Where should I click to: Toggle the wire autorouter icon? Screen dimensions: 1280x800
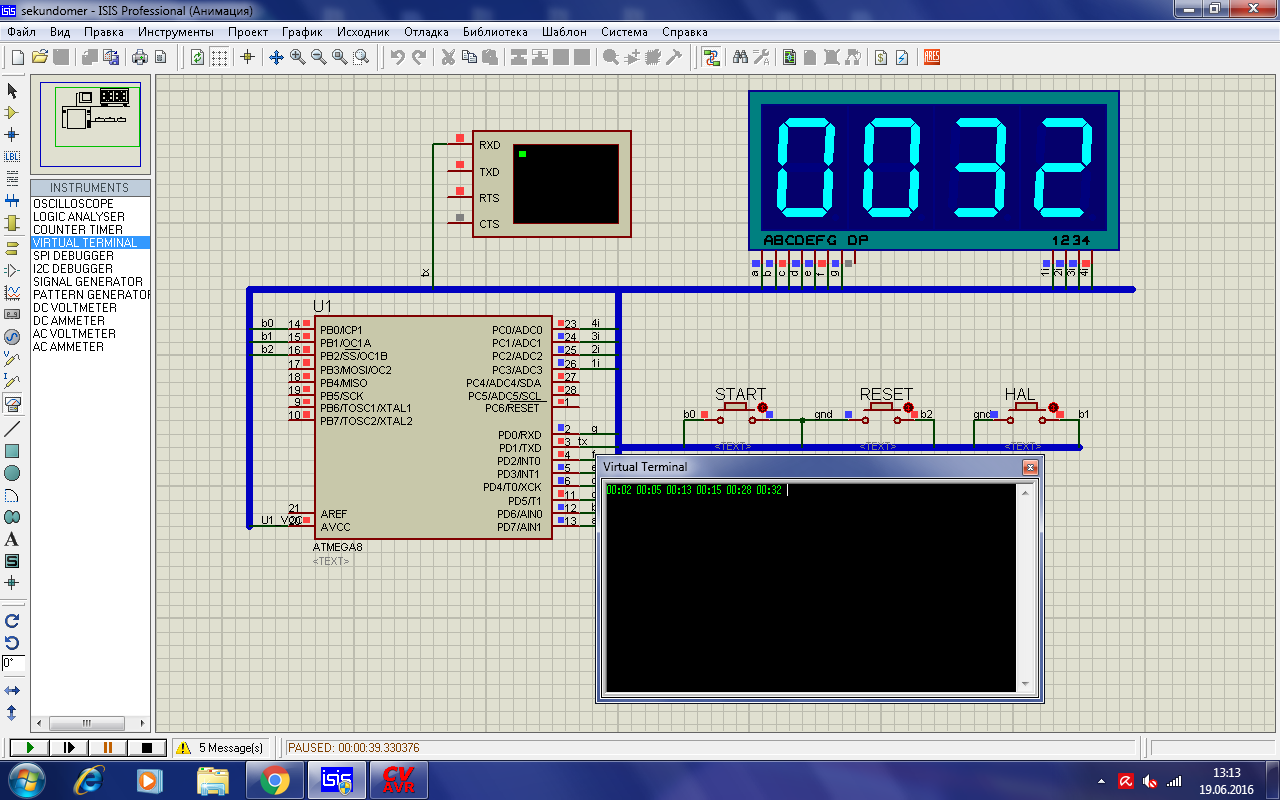(711, 57)
